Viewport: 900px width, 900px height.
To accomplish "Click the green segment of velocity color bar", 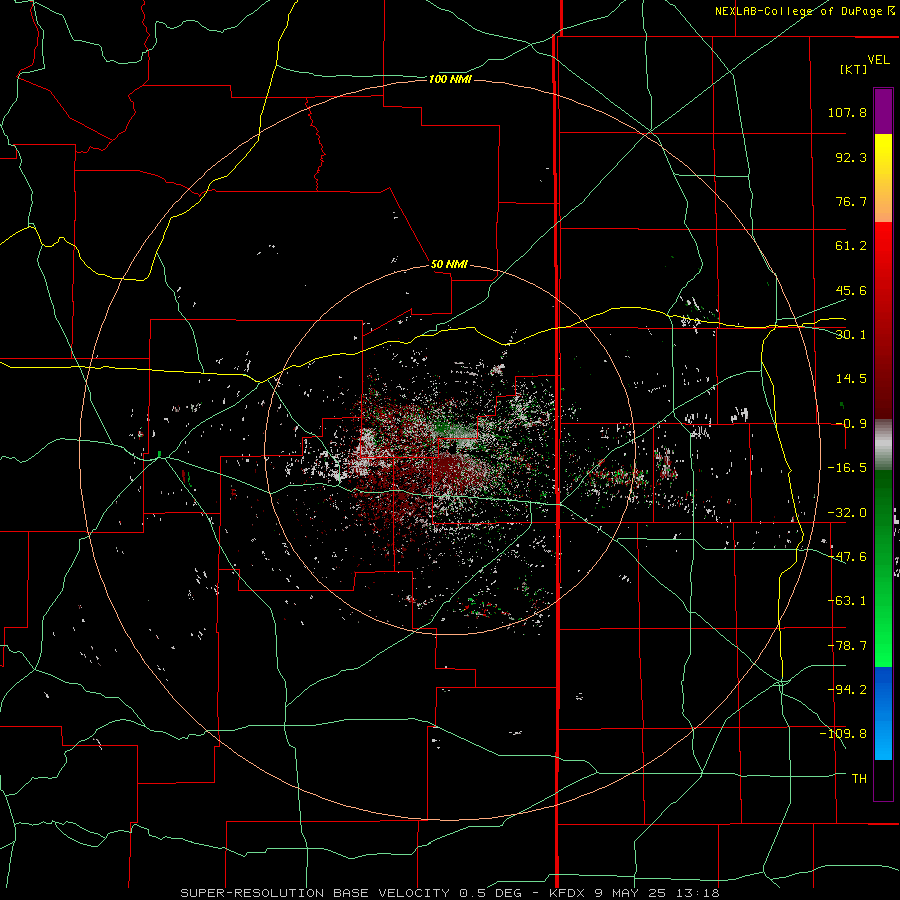I will click(x=883, y=568).
